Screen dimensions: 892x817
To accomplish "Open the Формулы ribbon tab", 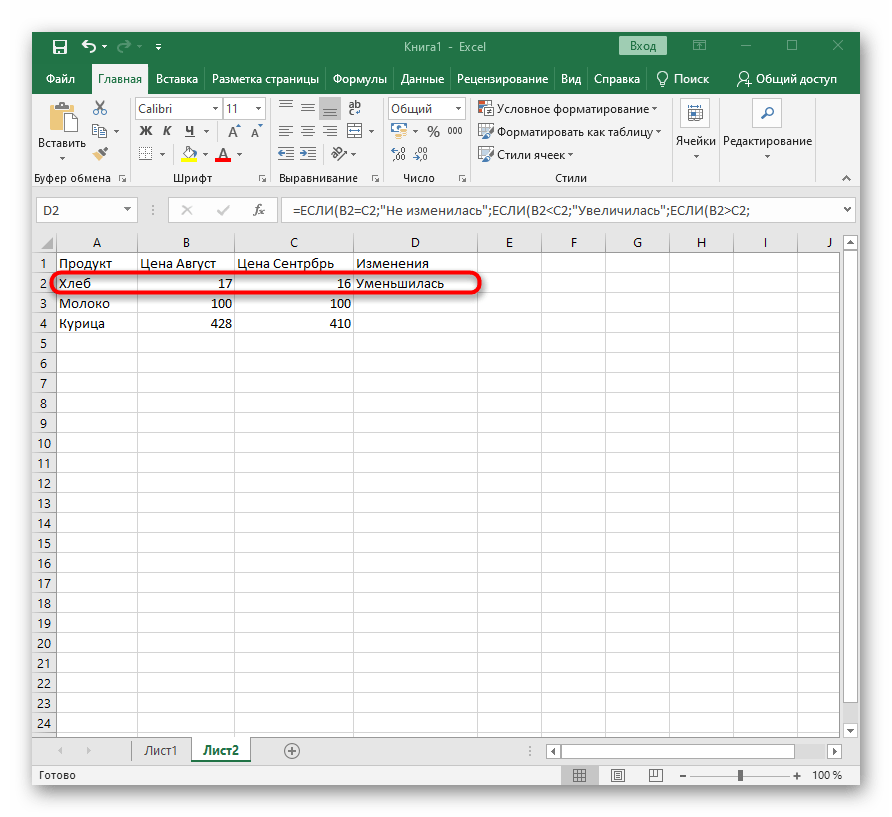I will click(360, 79).
